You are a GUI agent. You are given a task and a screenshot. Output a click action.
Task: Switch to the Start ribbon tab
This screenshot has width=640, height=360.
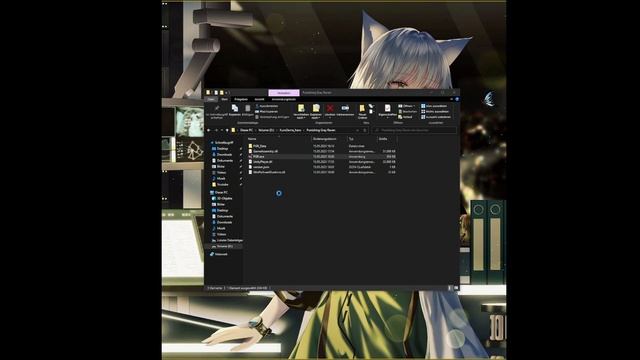(224, 99)
